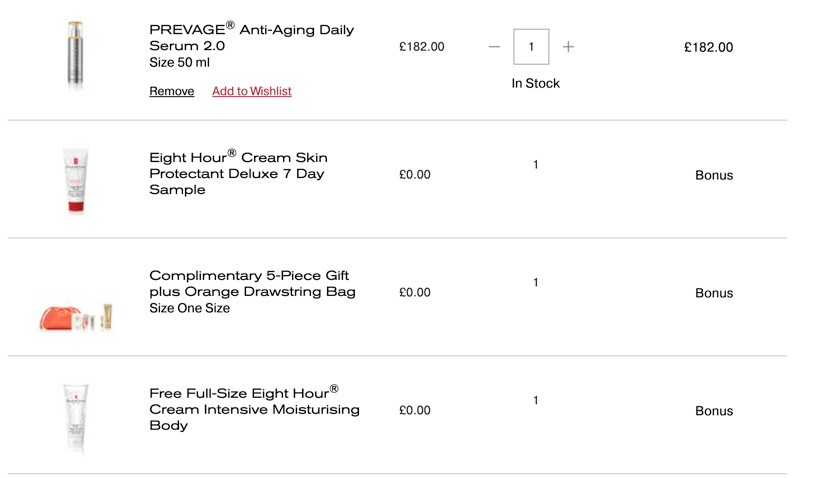Open Complimentary 5-Piece Gift product title
The image size is (813, 478).
(x=253, y=284)
